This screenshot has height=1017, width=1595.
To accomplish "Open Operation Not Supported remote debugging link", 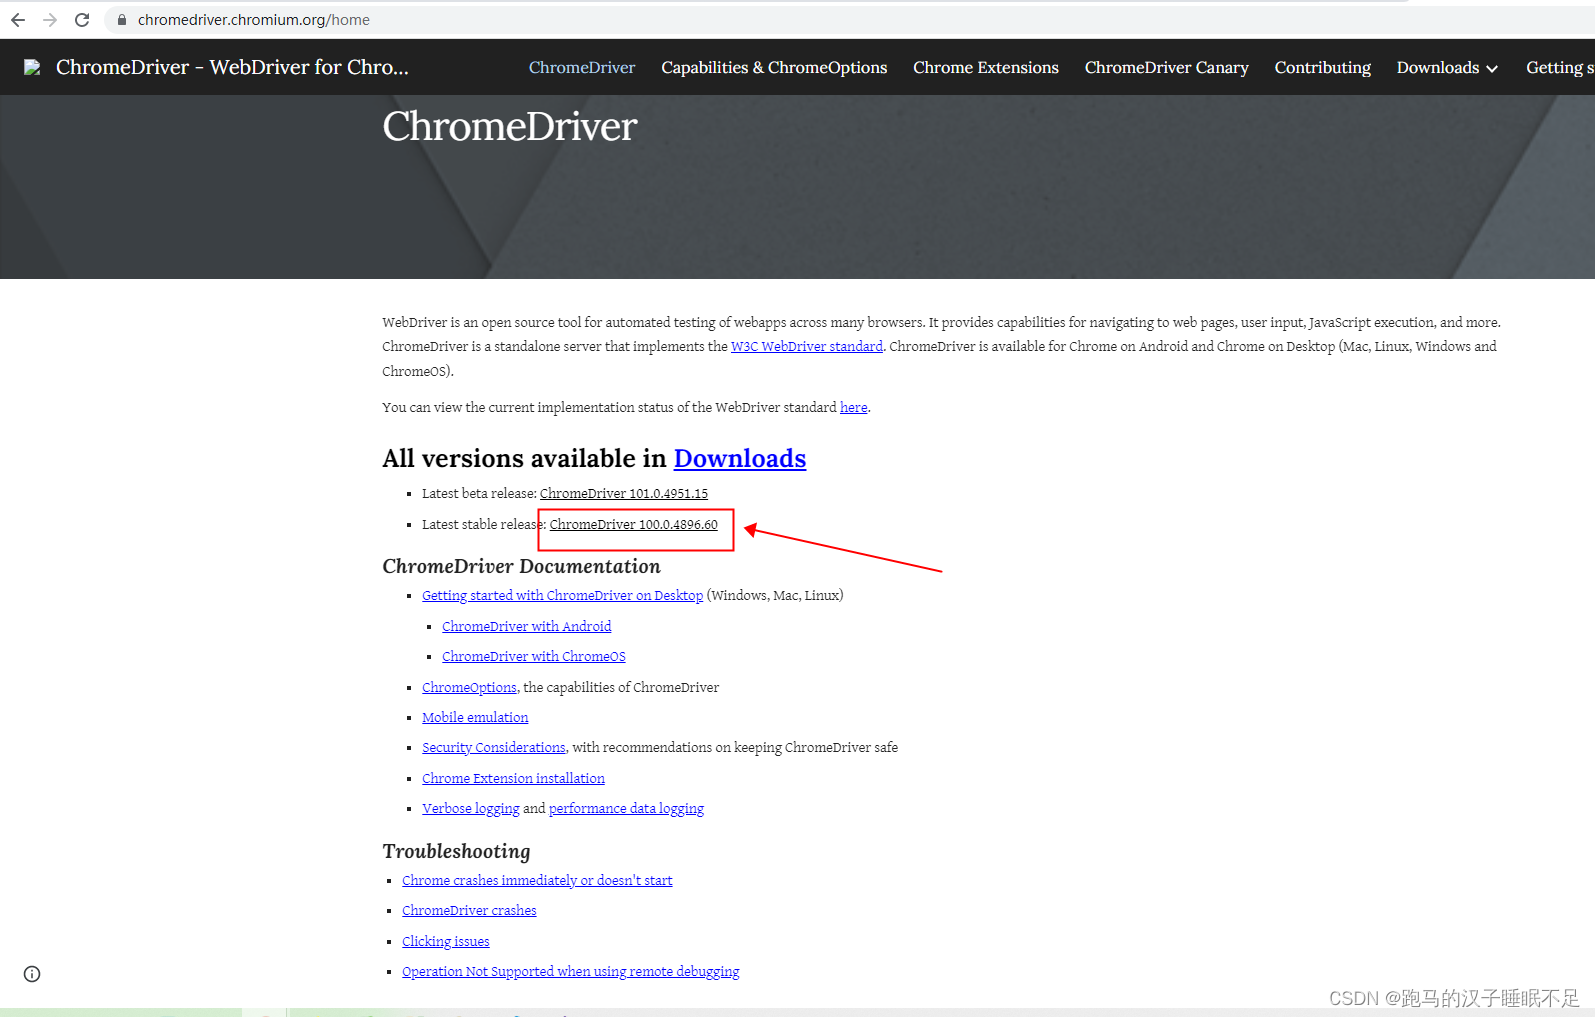I will (x=571, y=972).
